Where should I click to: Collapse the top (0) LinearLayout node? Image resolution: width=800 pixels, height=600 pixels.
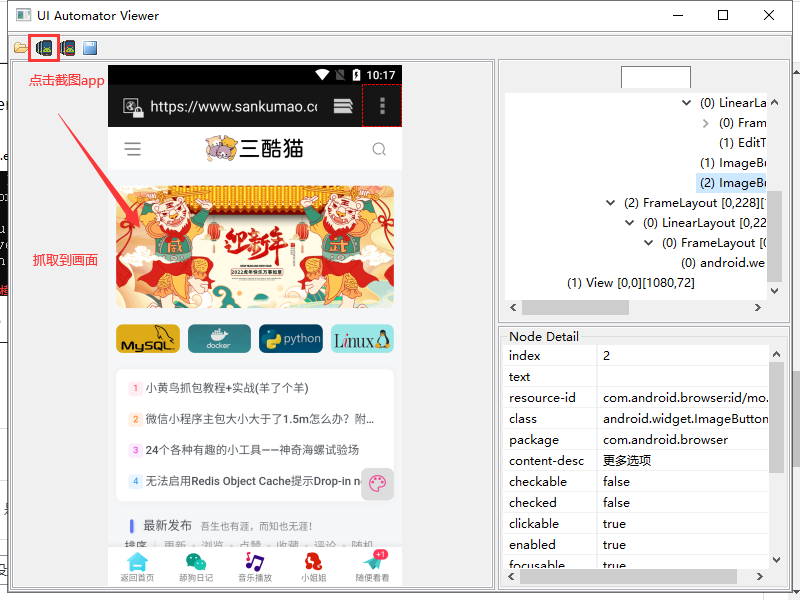[686, 103]
